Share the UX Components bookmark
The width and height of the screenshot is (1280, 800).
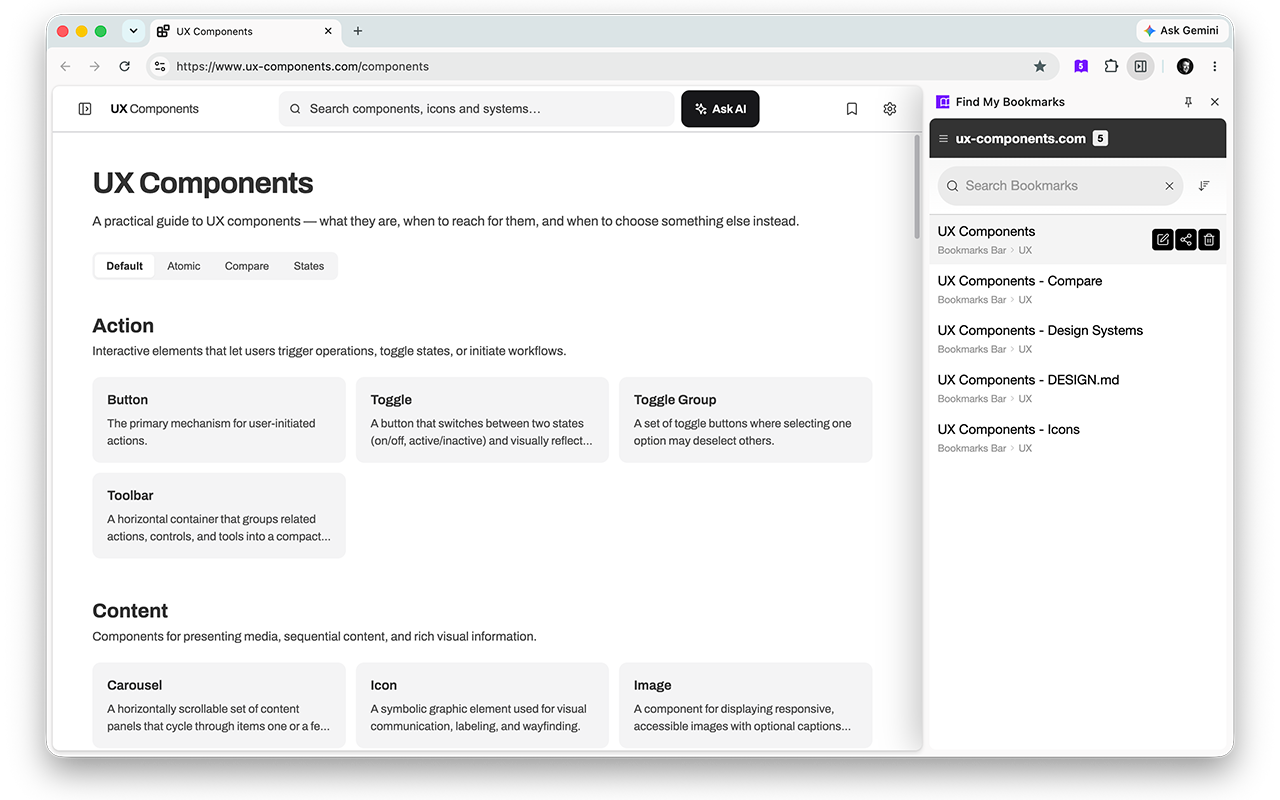coord(1185,240)
